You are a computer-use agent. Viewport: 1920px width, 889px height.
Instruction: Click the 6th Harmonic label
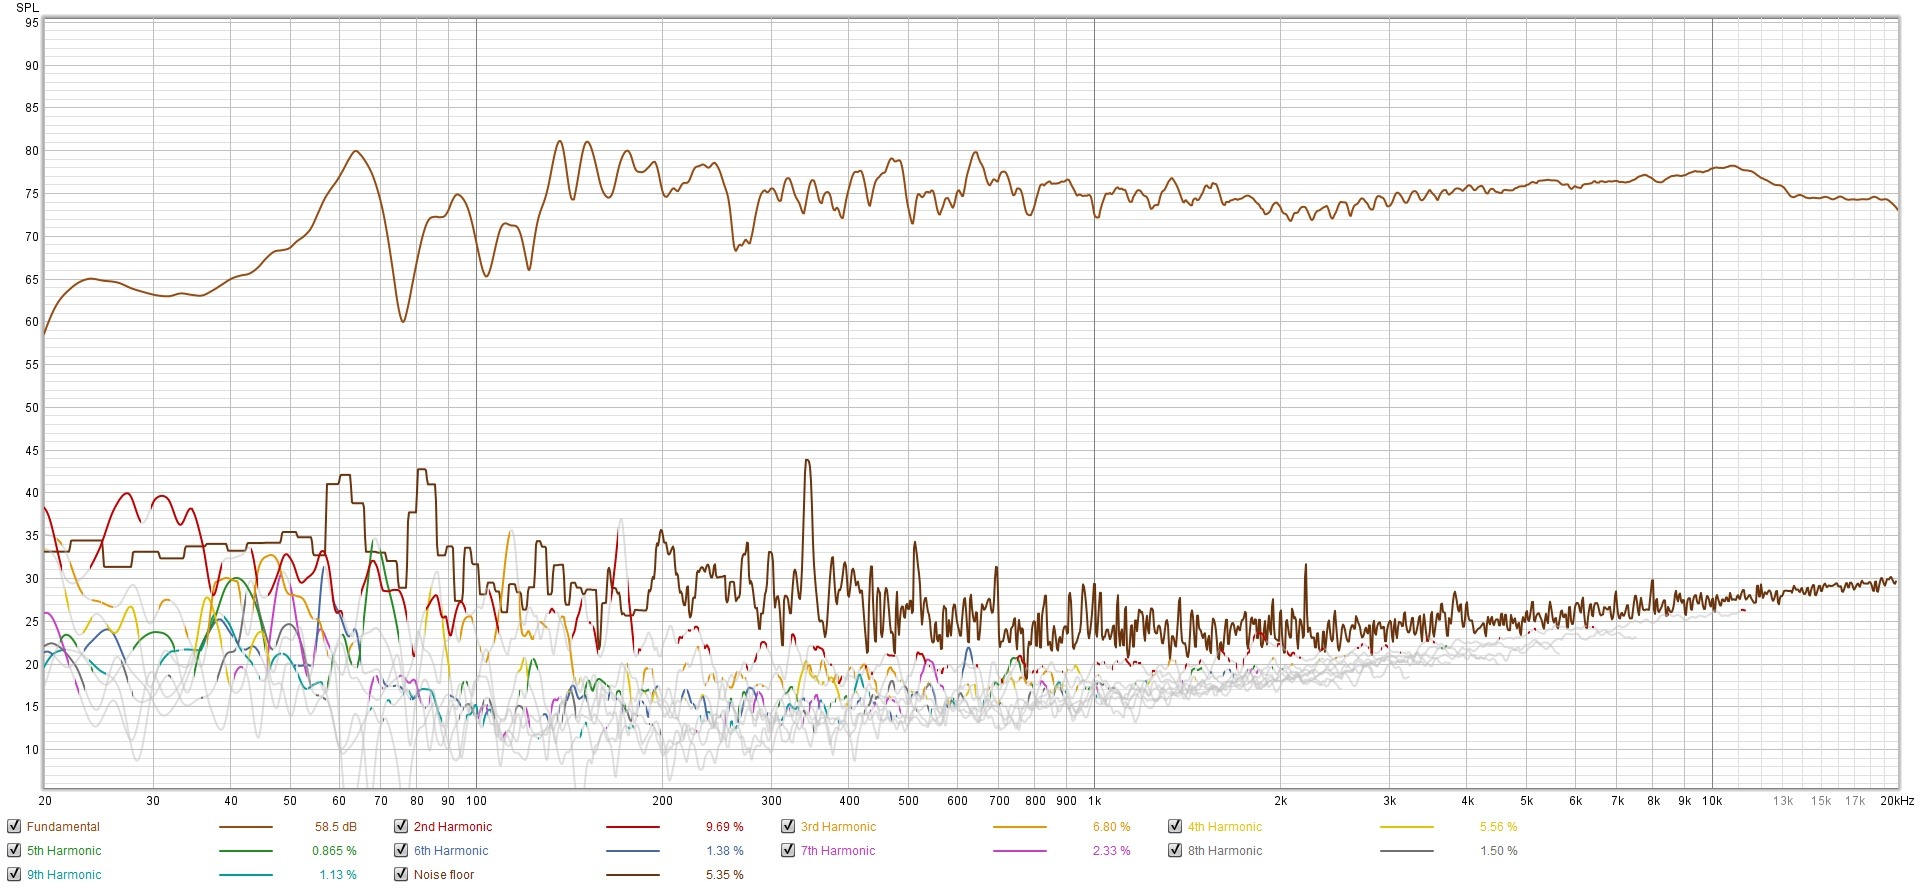pyautogui.click(x=451, y=851)
